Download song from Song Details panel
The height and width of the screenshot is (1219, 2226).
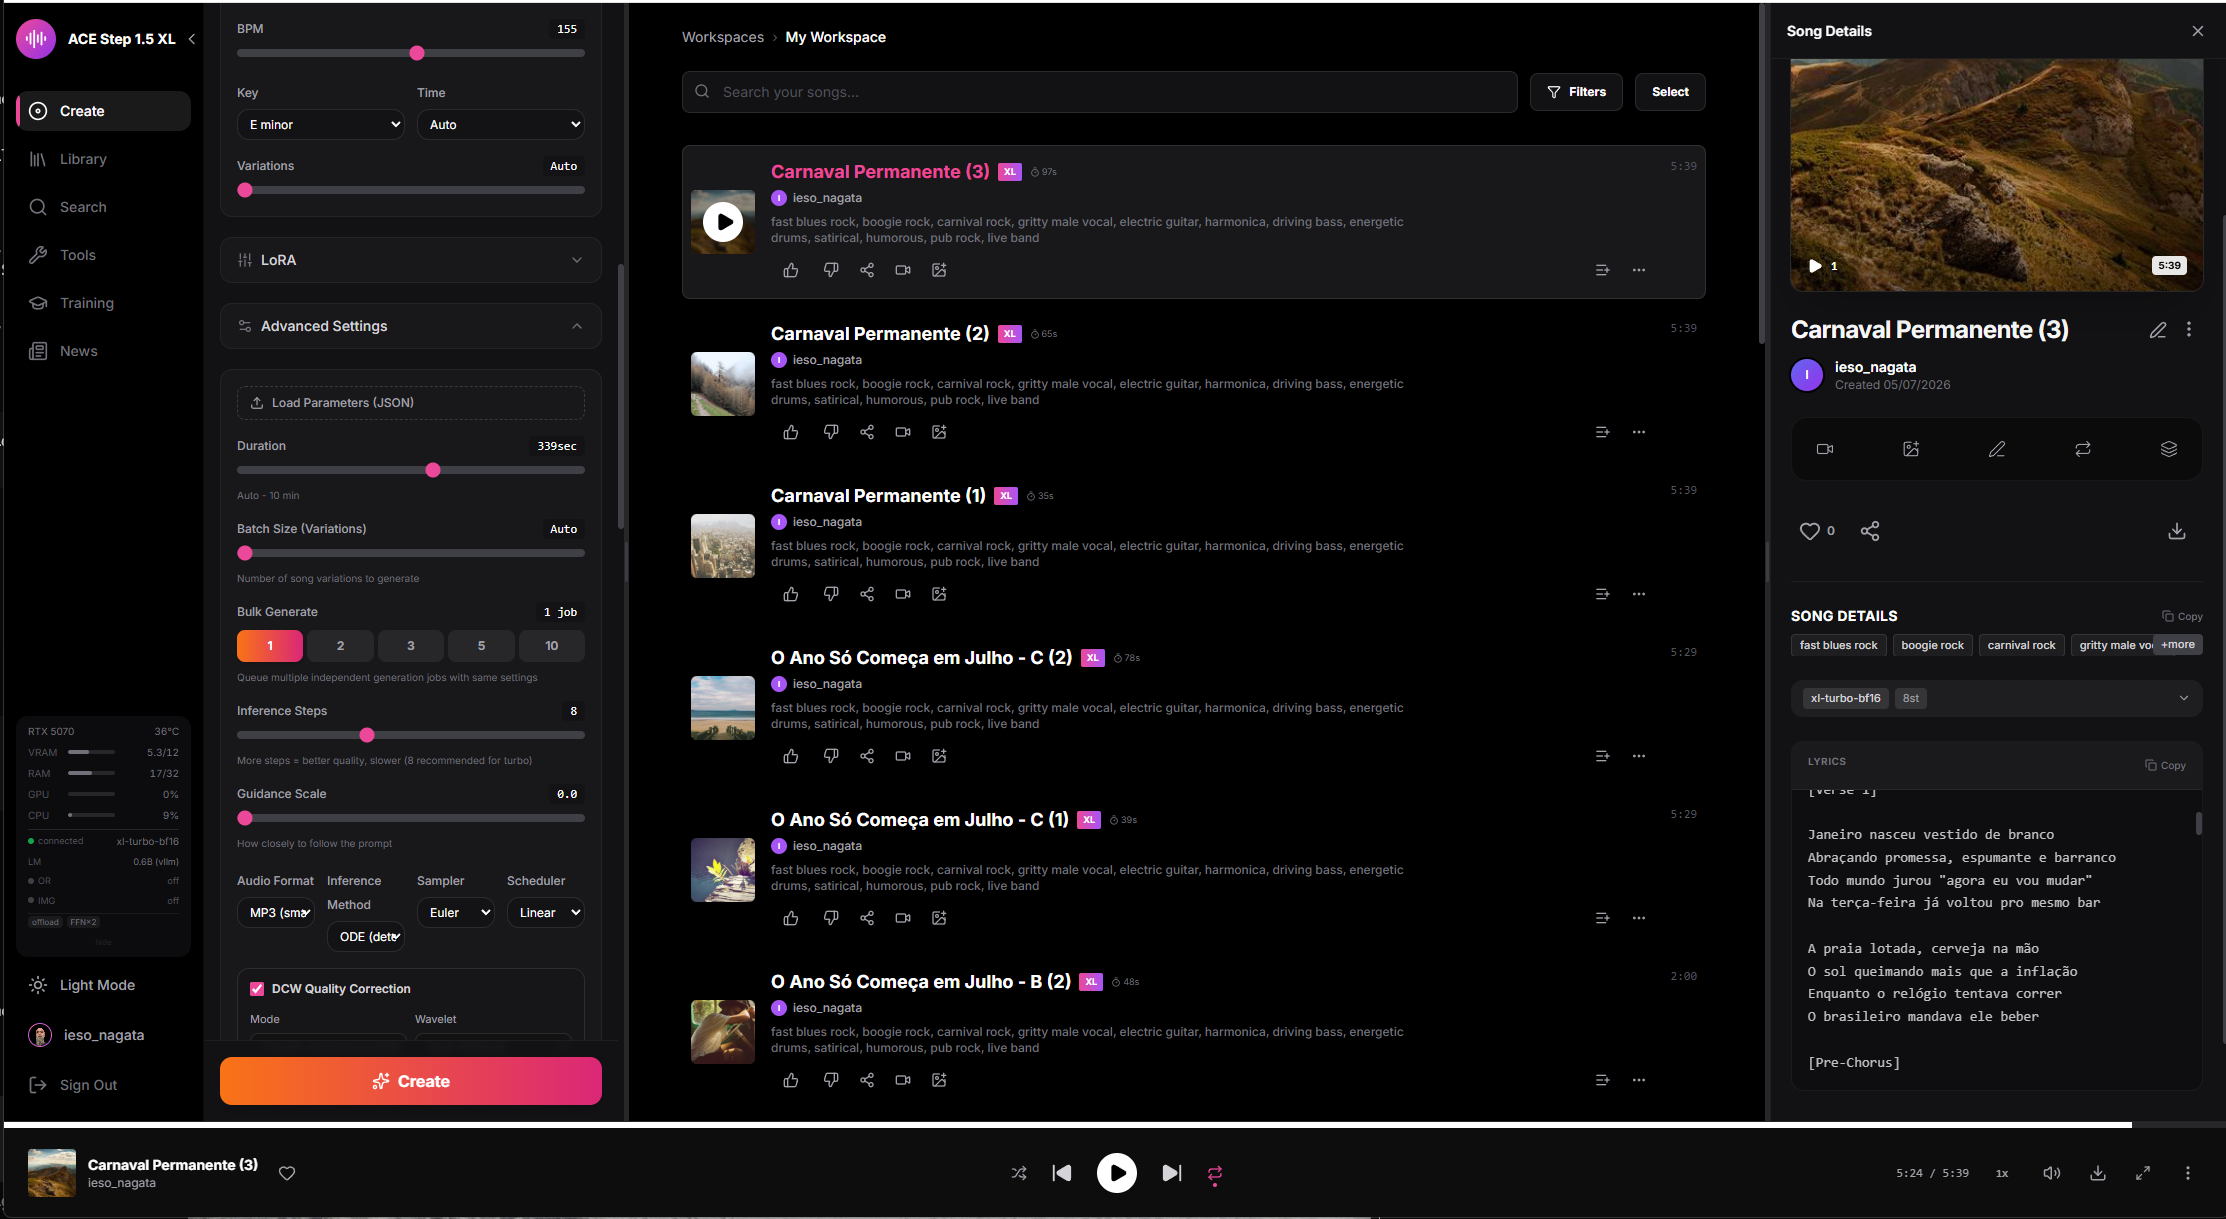click(x=2177, y=531)
